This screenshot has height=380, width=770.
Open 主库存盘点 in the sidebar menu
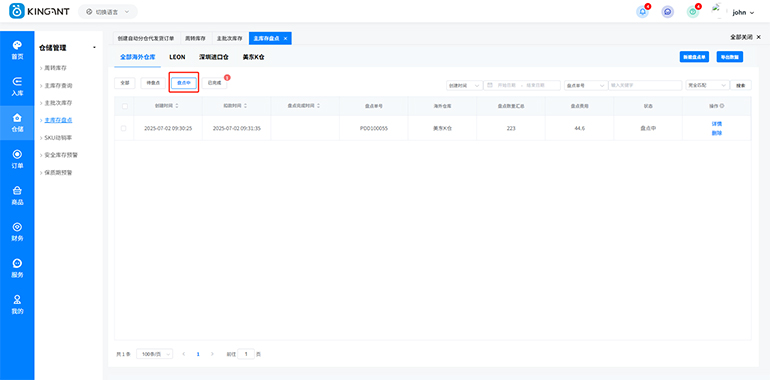tap(57, 120)
